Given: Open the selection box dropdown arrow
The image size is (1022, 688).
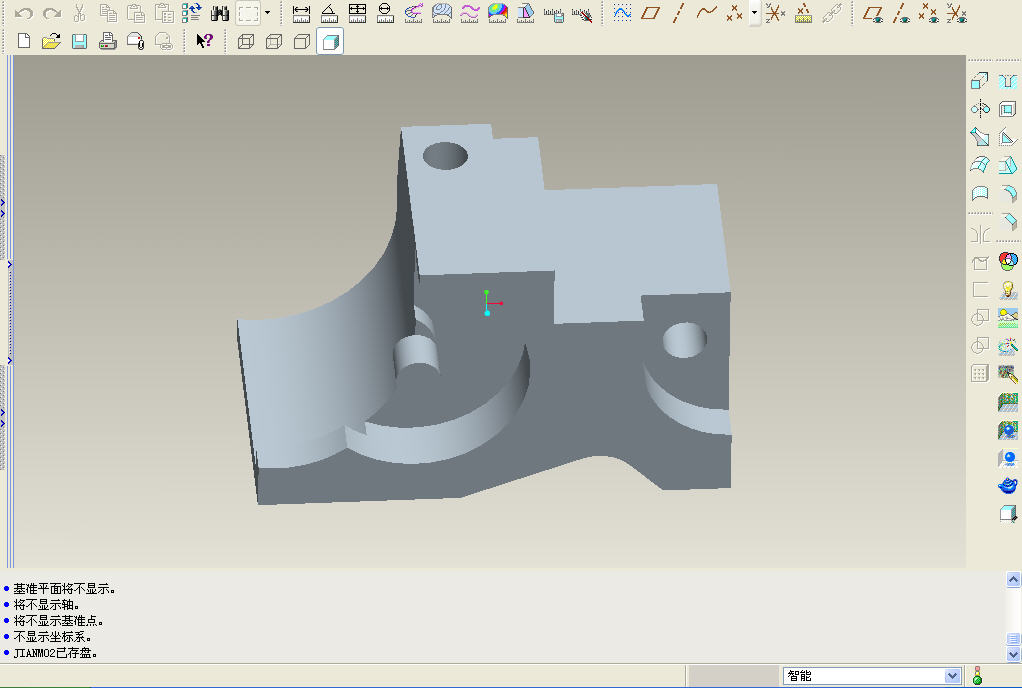Looking at the screenshot, I should point(267,13).
